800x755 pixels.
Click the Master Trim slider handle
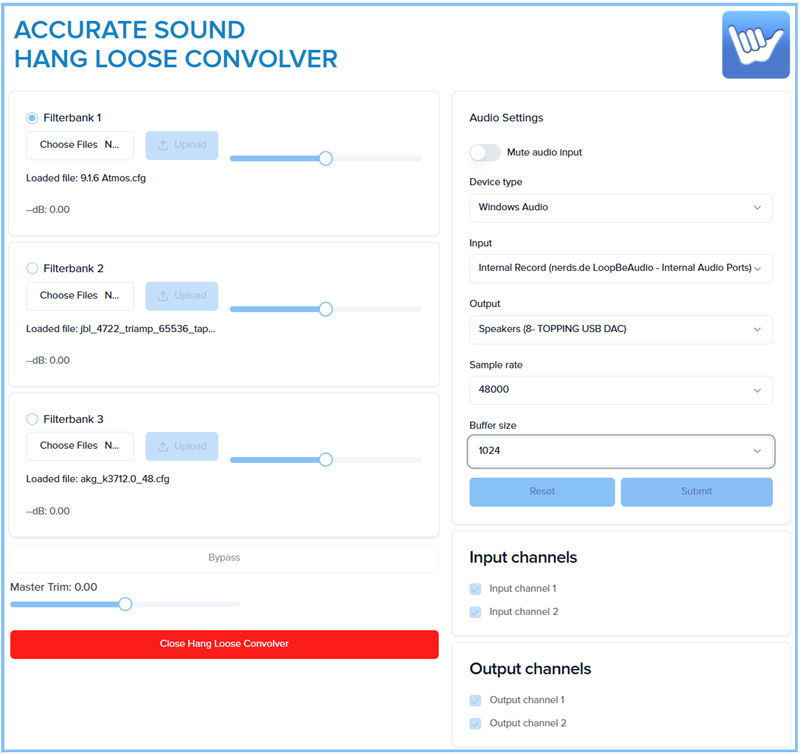[x=125, y=604]
